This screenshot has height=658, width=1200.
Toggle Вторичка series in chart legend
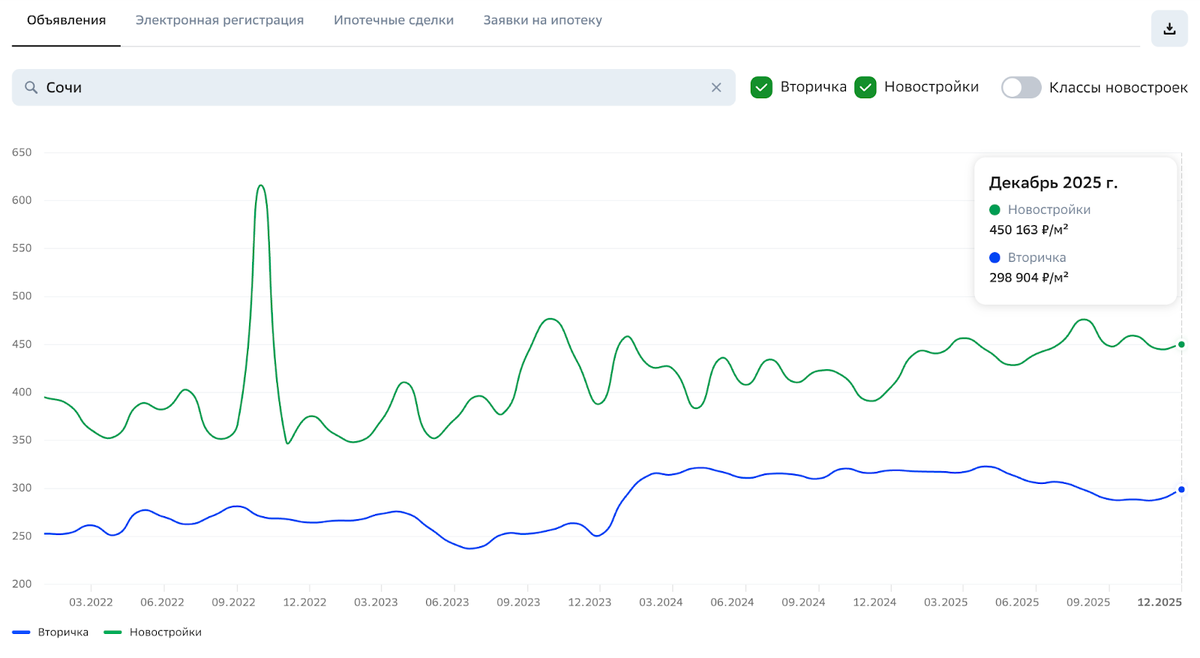tap(51, 632)
